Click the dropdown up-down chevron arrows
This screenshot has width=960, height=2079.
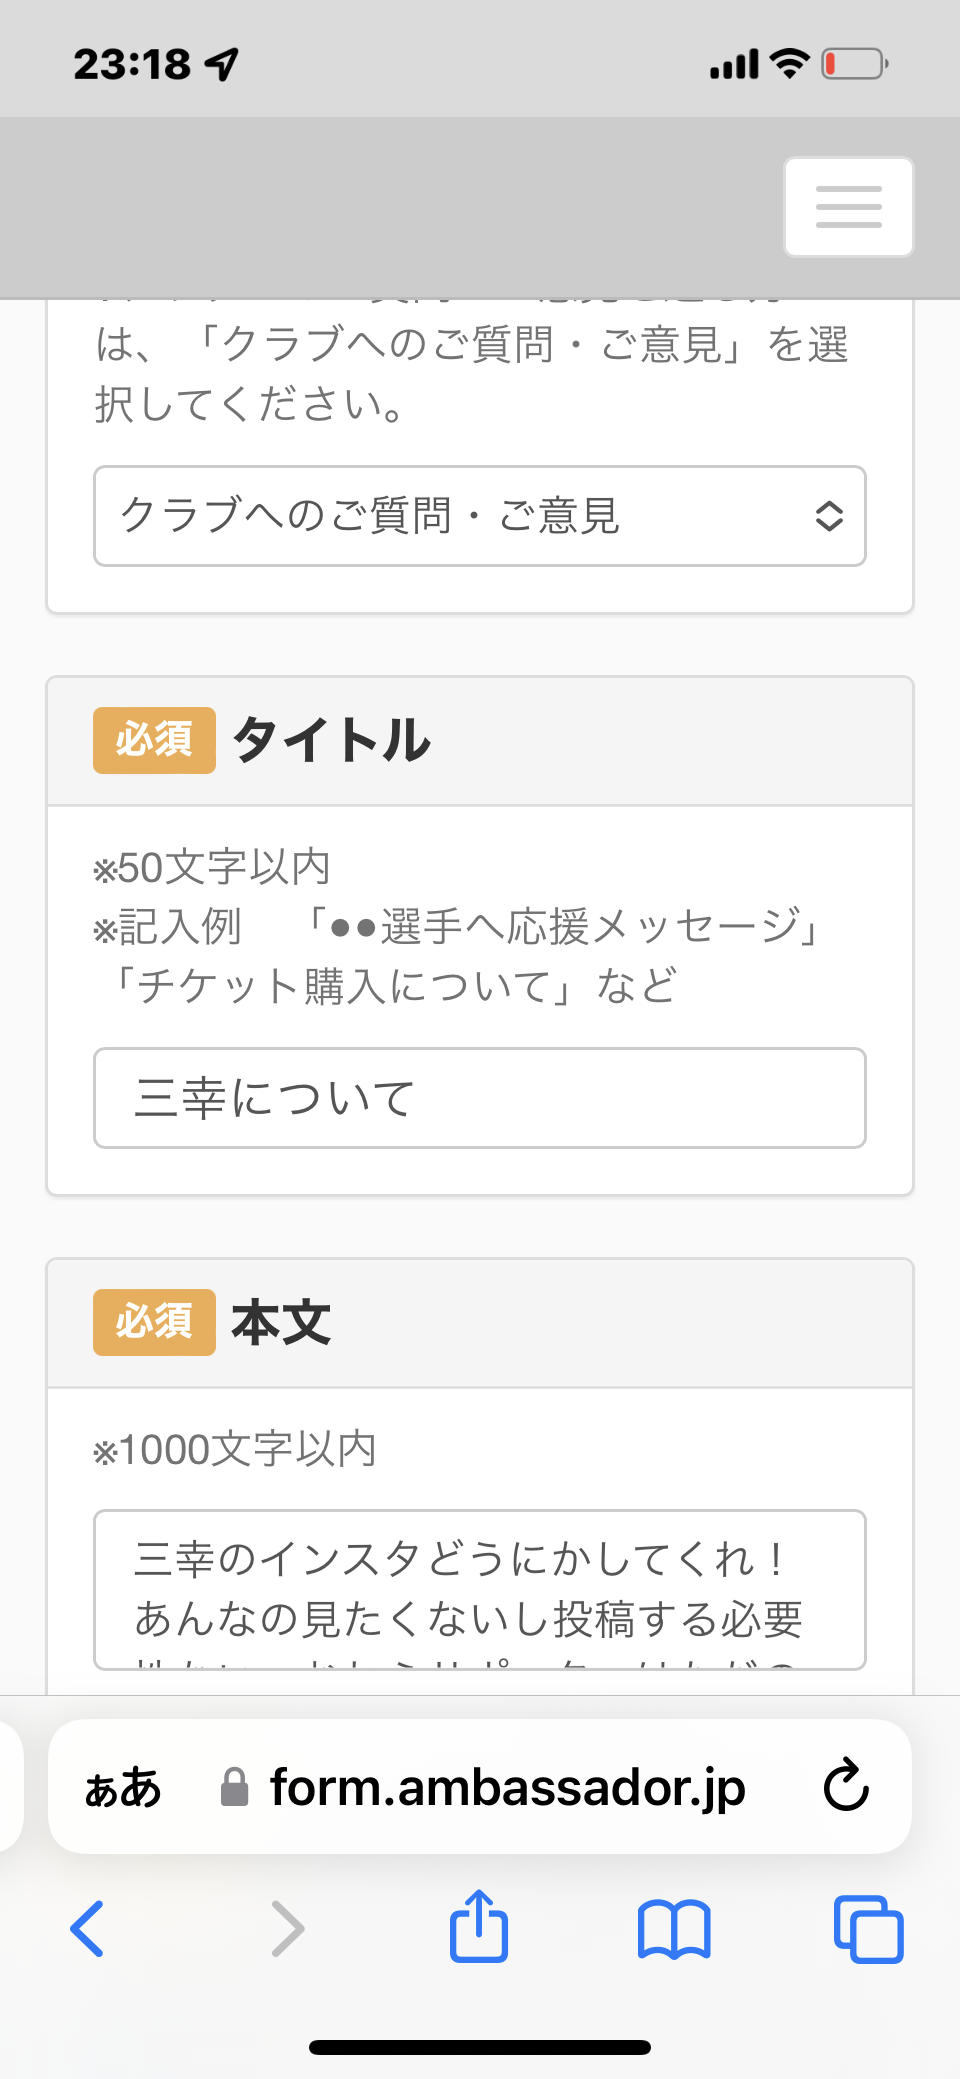(829, 516)
